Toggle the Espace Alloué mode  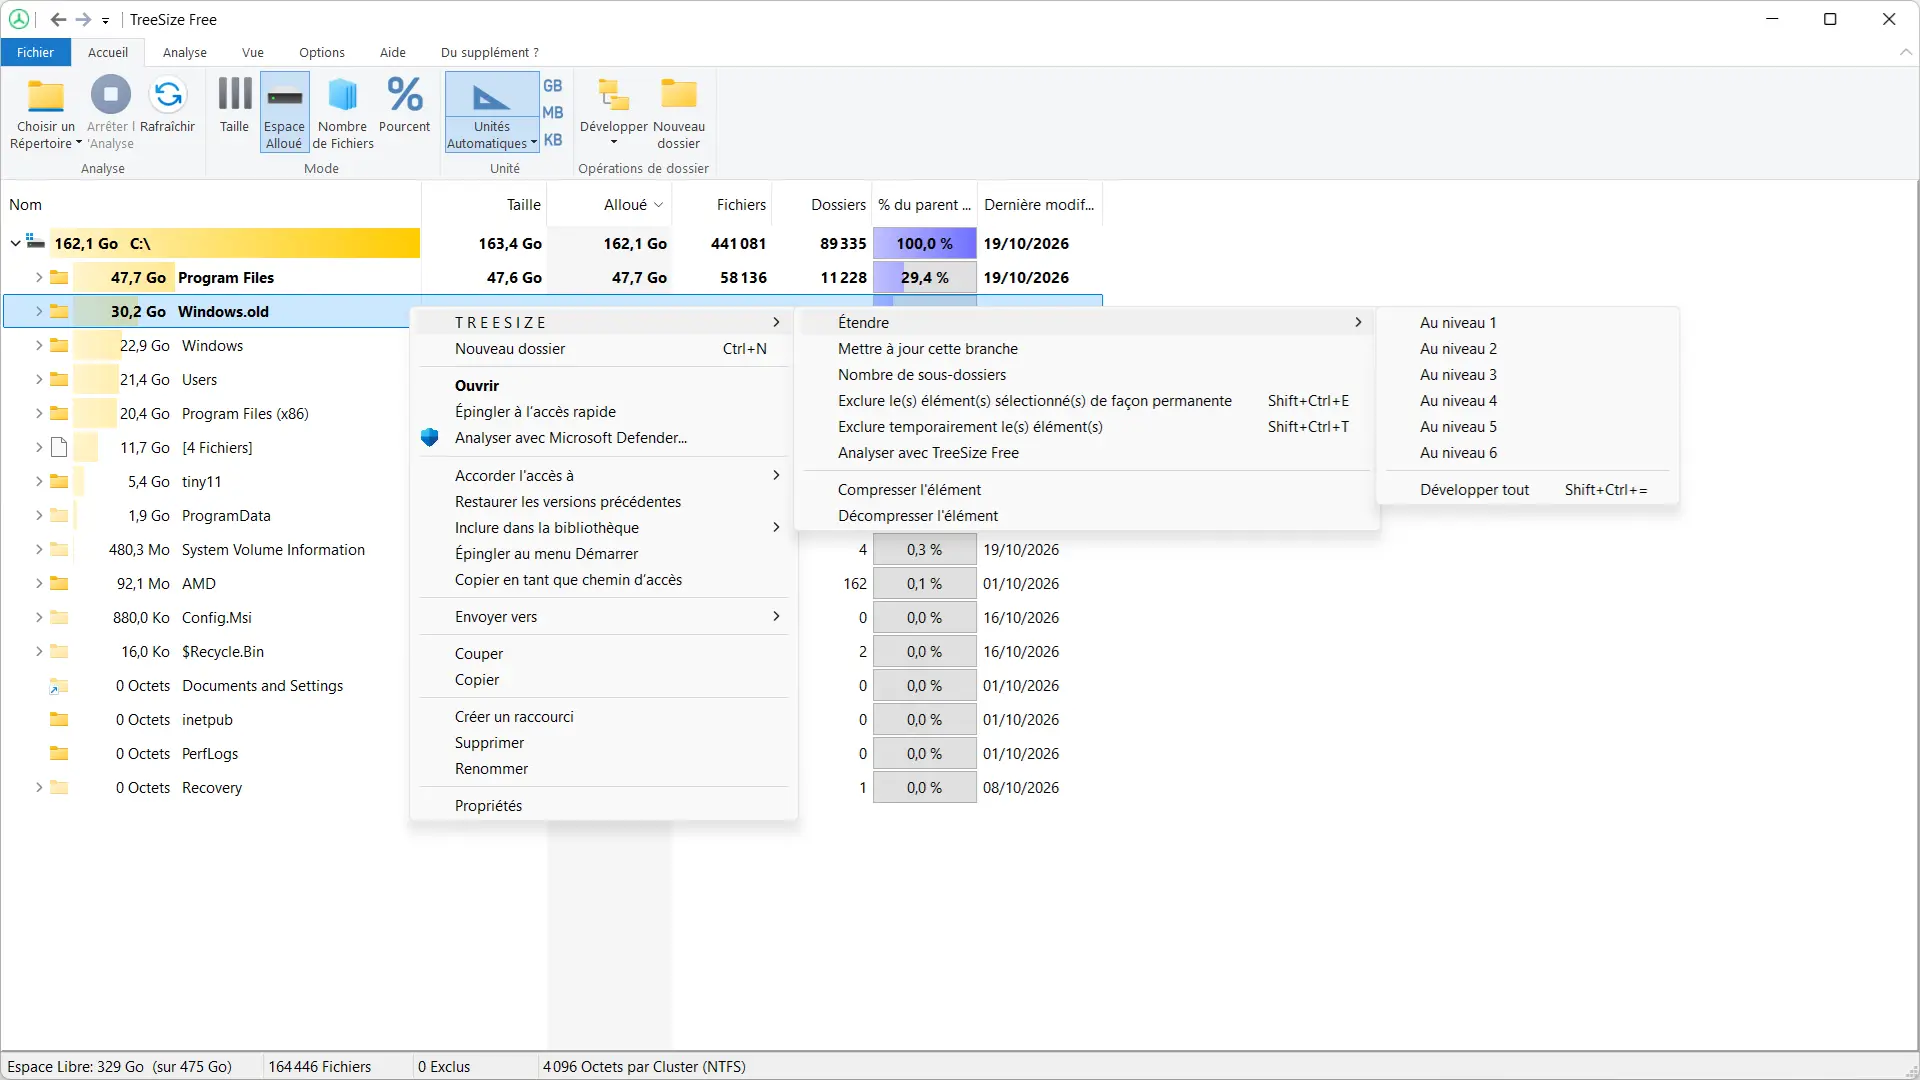[284, 111]
